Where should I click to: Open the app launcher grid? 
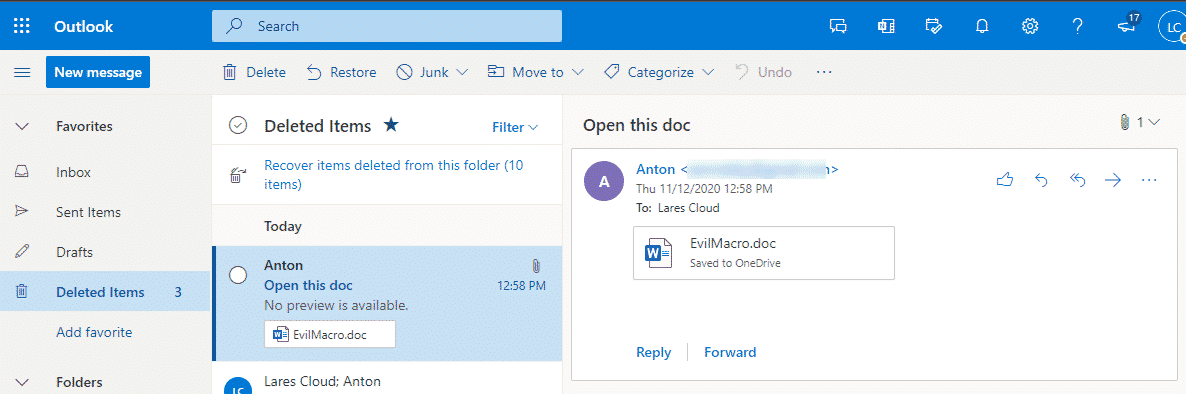click(22, 26)
